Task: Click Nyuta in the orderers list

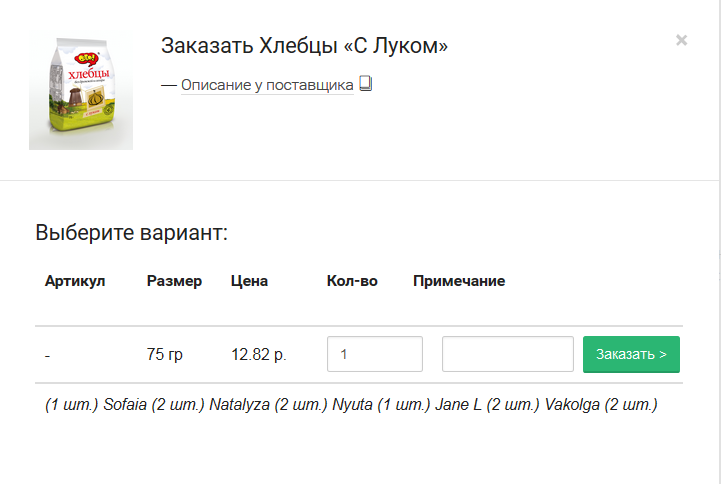Action: click(x=353, y=405)
